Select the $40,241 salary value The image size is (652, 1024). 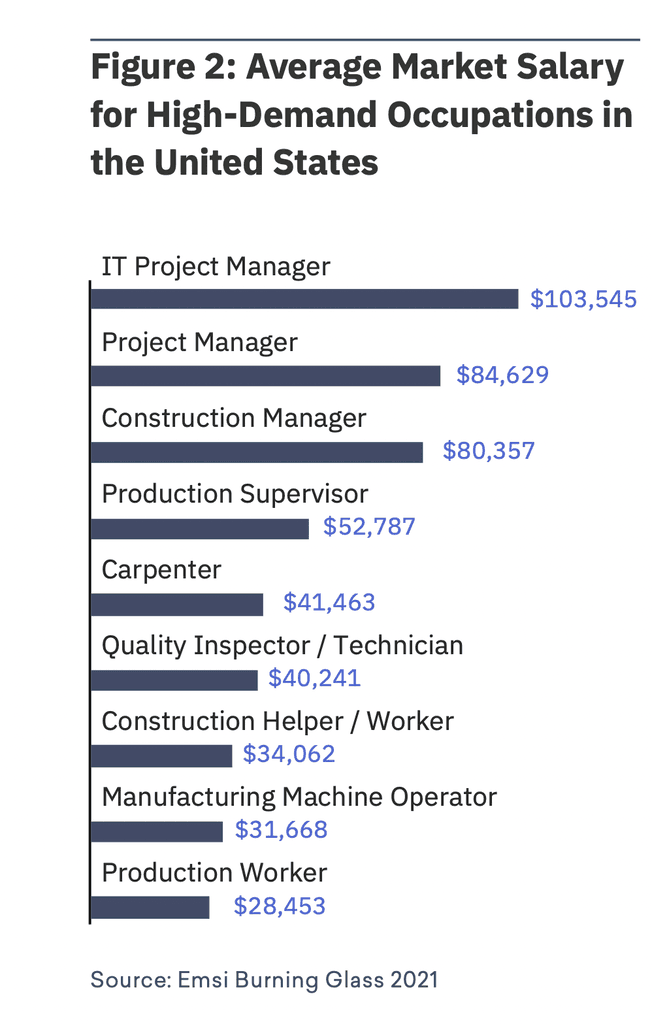(314, 680)
